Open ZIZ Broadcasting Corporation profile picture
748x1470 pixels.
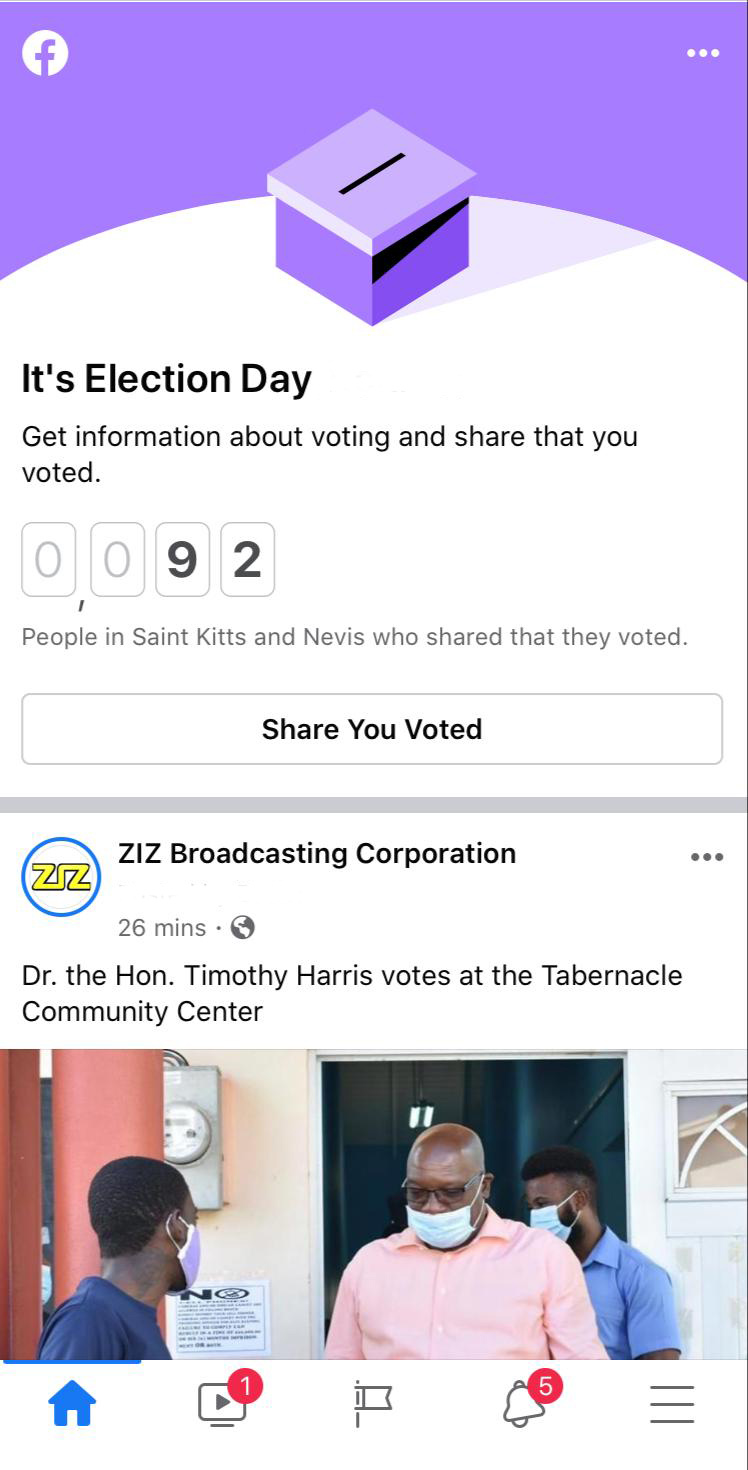pos(61,877)
